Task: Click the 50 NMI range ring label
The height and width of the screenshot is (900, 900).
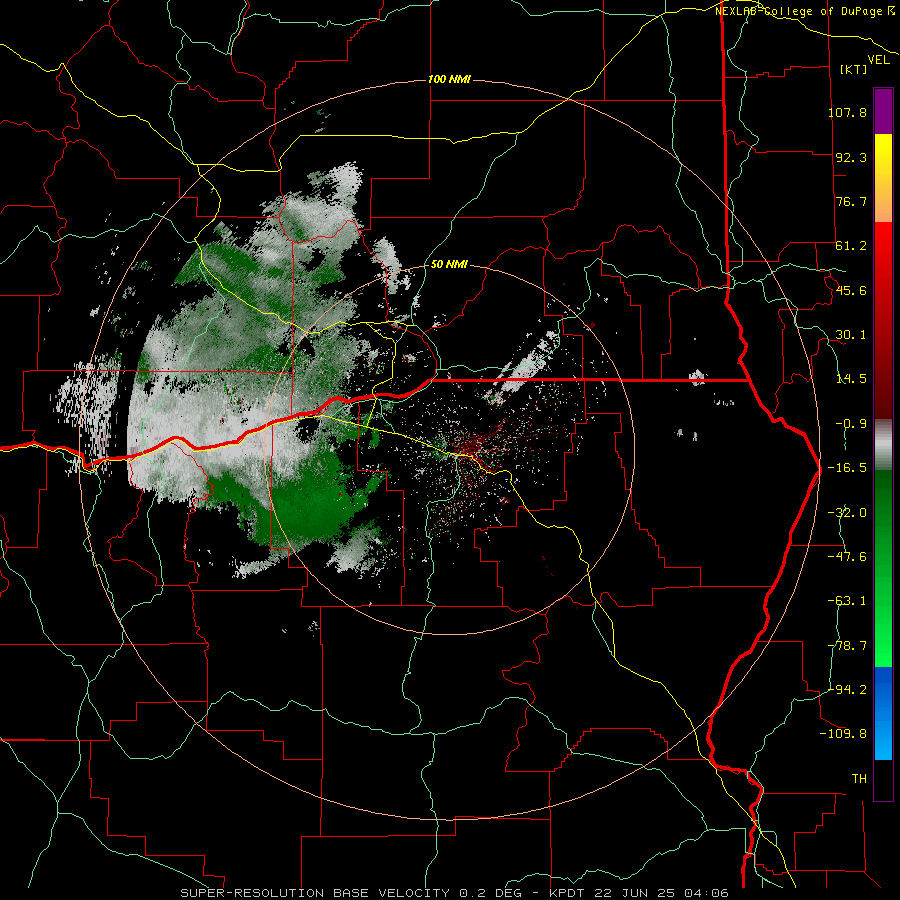Action: (449, 265)
